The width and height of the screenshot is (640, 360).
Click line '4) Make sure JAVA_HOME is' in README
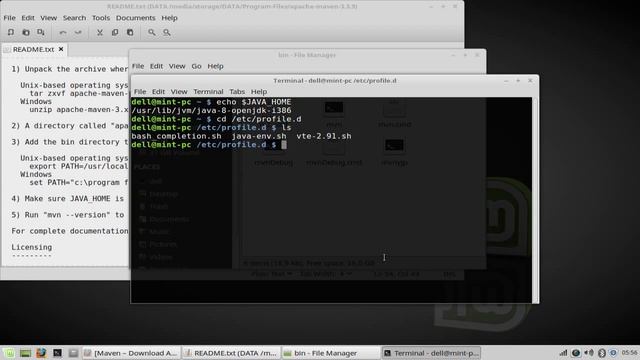(x=67, y=199)
